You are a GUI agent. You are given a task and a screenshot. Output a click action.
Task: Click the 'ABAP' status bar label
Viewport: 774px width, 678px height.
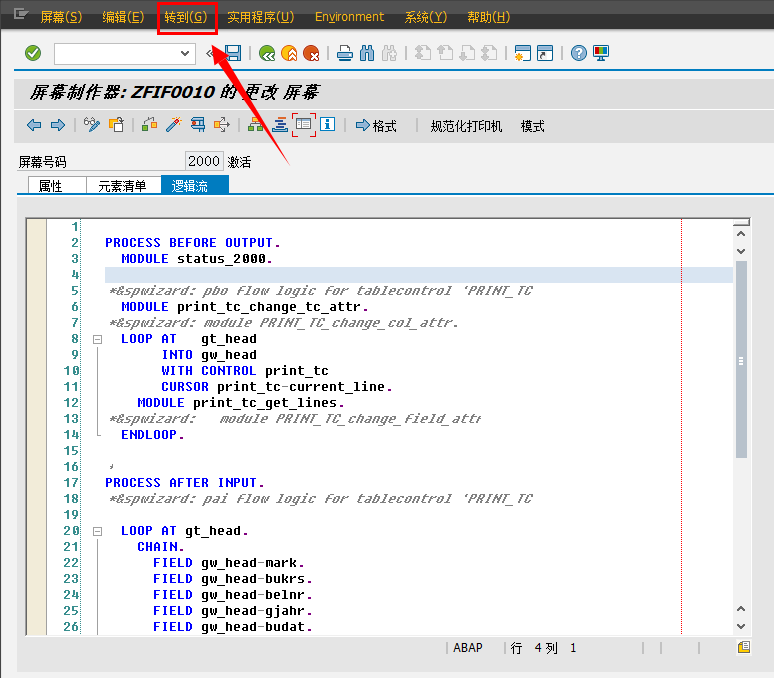(467, 647)
